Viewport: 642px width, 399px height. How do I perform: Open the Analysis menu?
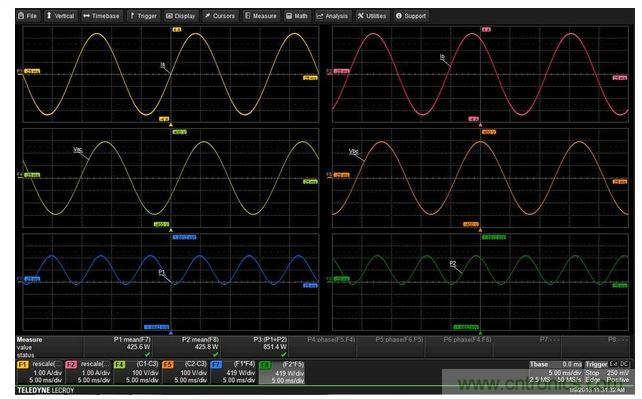coord(332,16)
